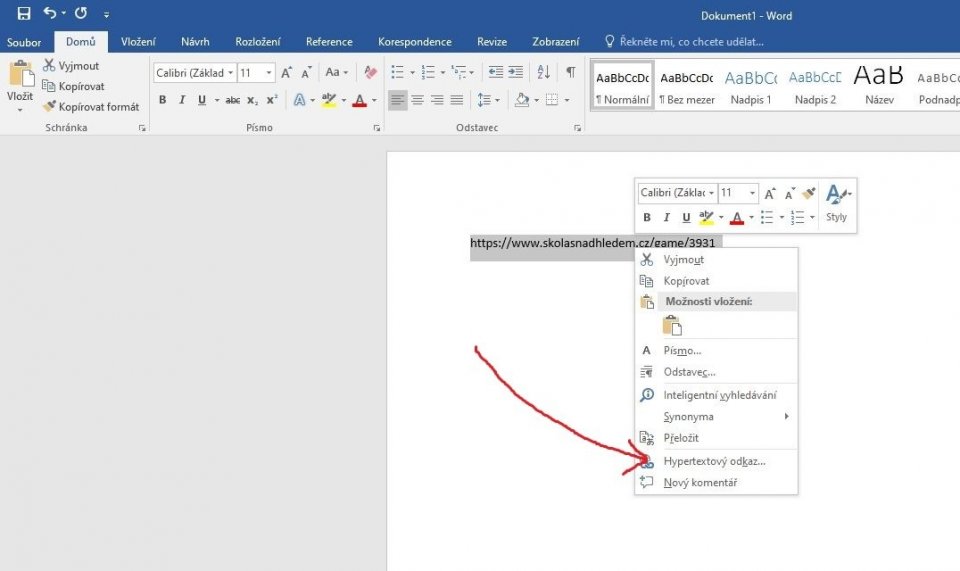Apply ribbon text highlight color

329,100
